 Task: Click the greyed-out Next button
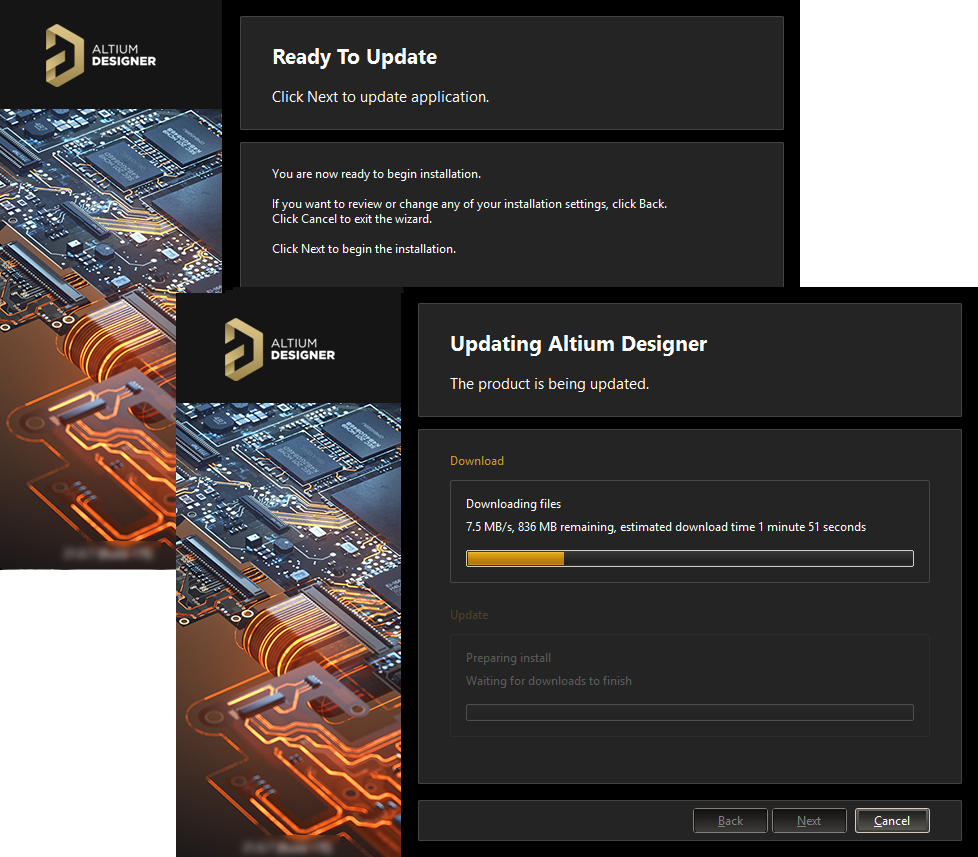point(809,821)
